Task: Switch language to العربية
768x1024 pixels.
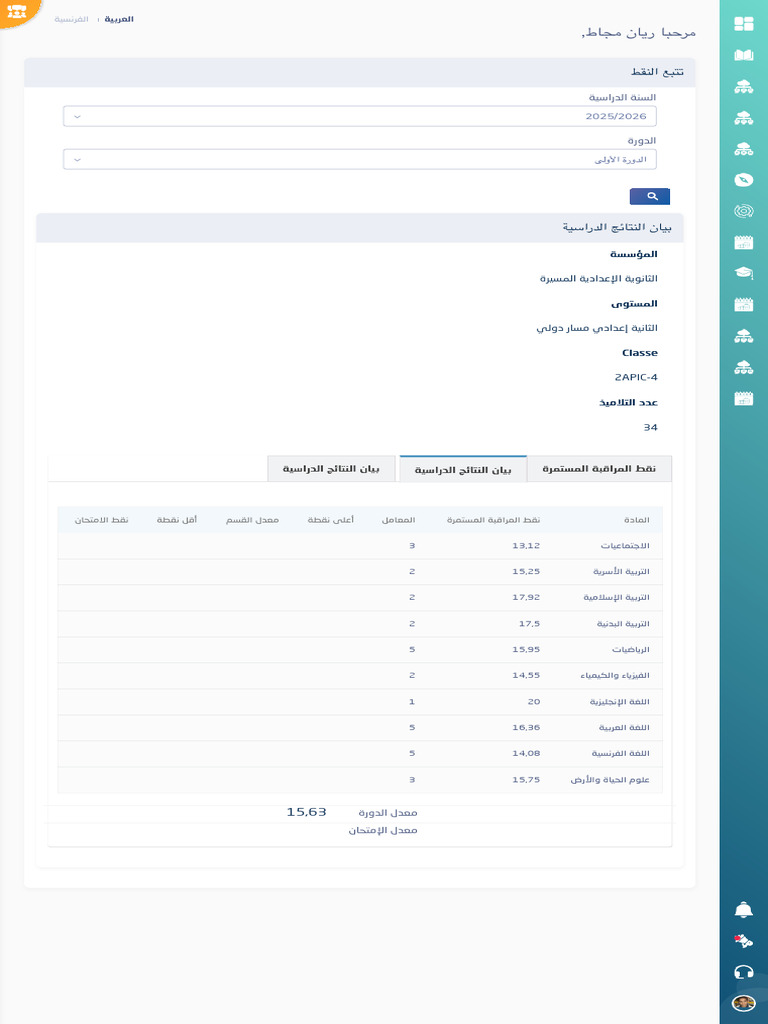Action: [119, 20]
